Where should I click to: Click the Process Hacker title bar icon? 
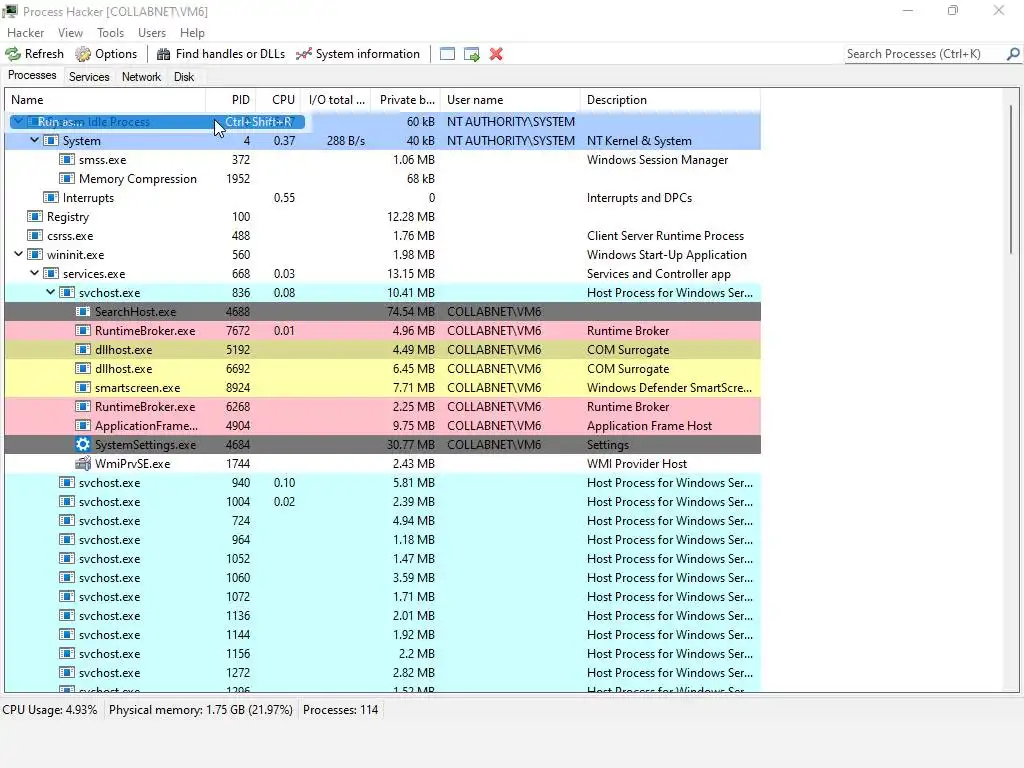point(10,11)
